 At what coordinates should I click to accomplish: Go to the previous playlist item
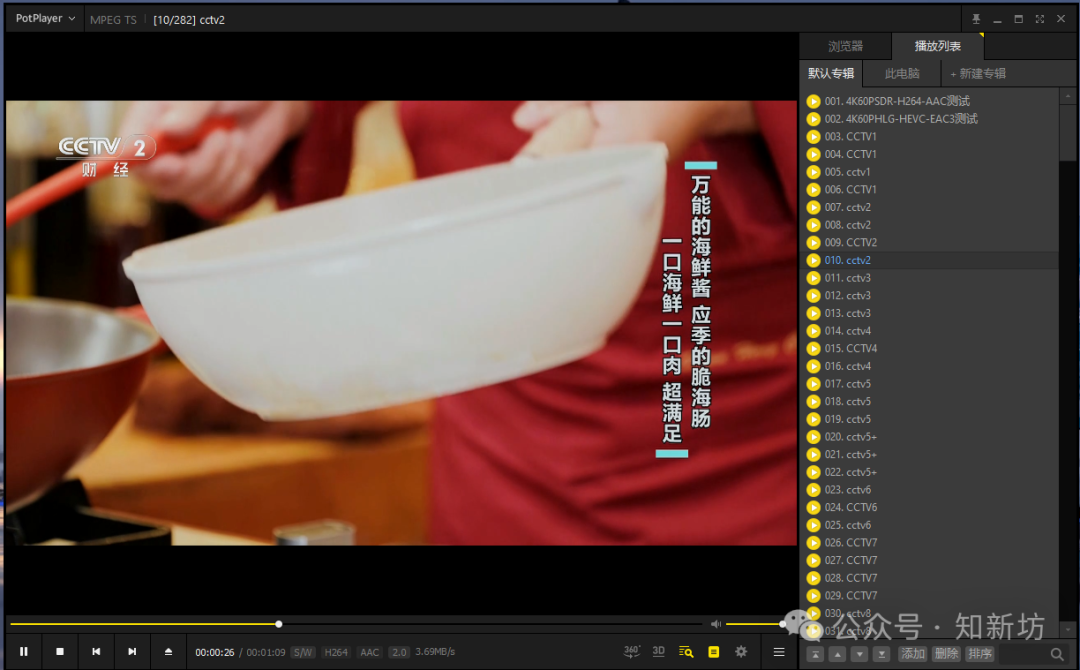pos(96,651)
